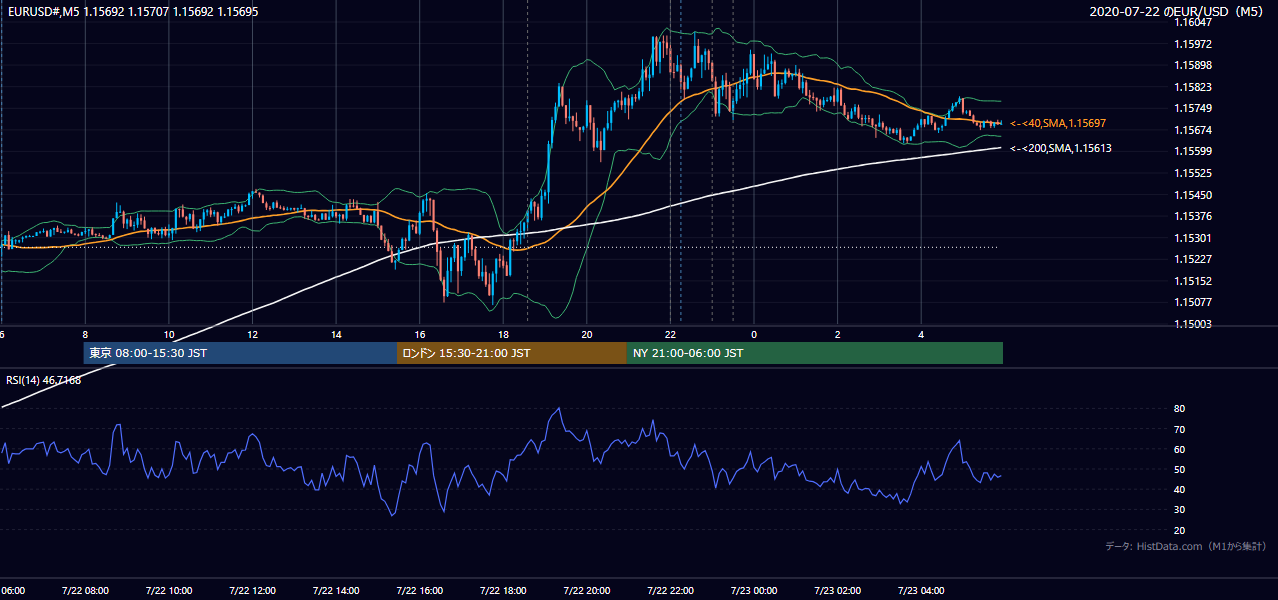Click the 7/22 16:00 date label
1278x600 pixels.
[x=420, y=591]
